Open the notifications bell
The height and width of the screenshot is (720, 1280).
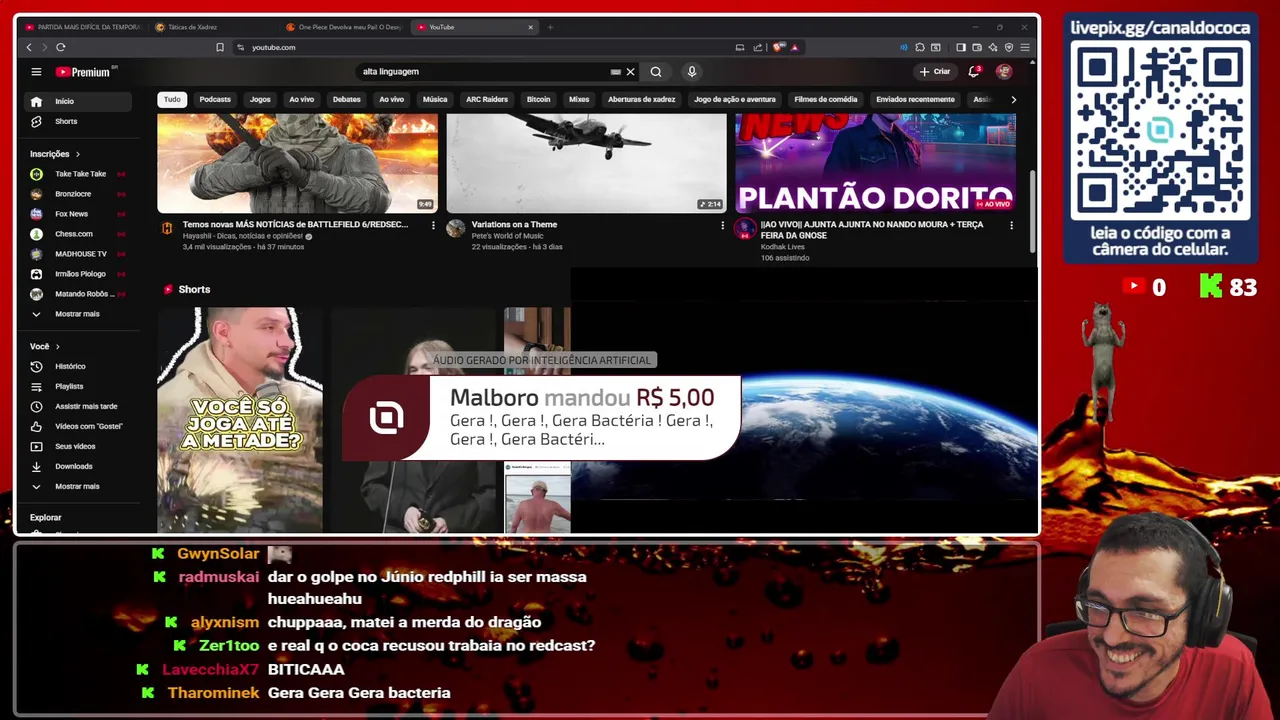pos(974,72)
